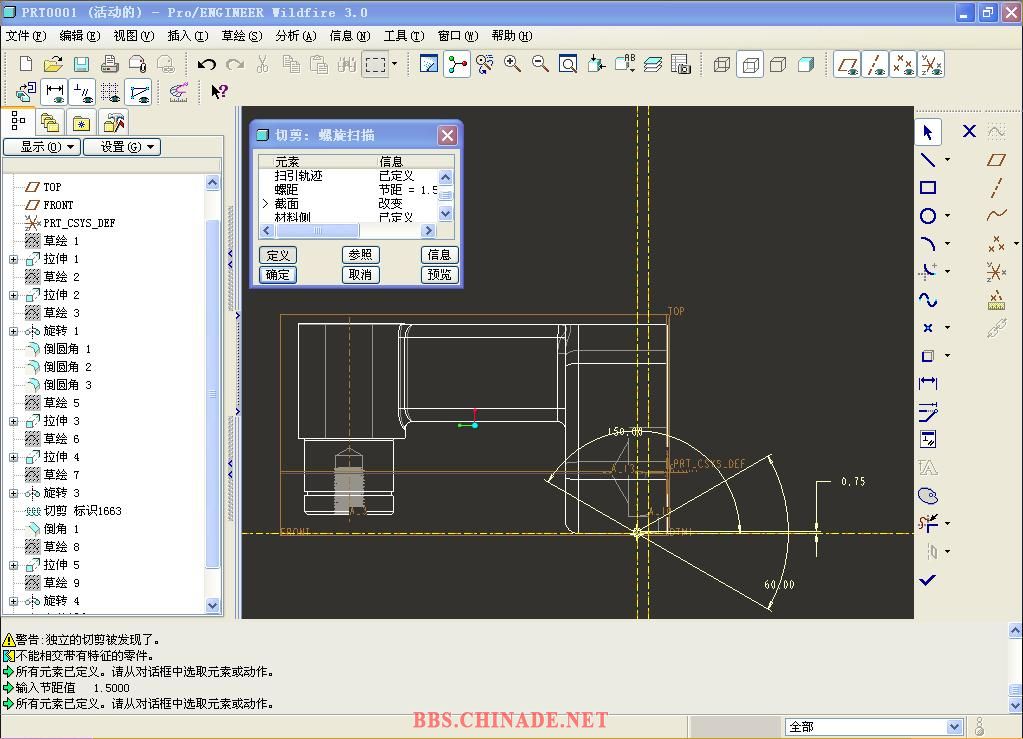
Task: Select the Spline sketch tool
Action: click(x=927, y=300)
